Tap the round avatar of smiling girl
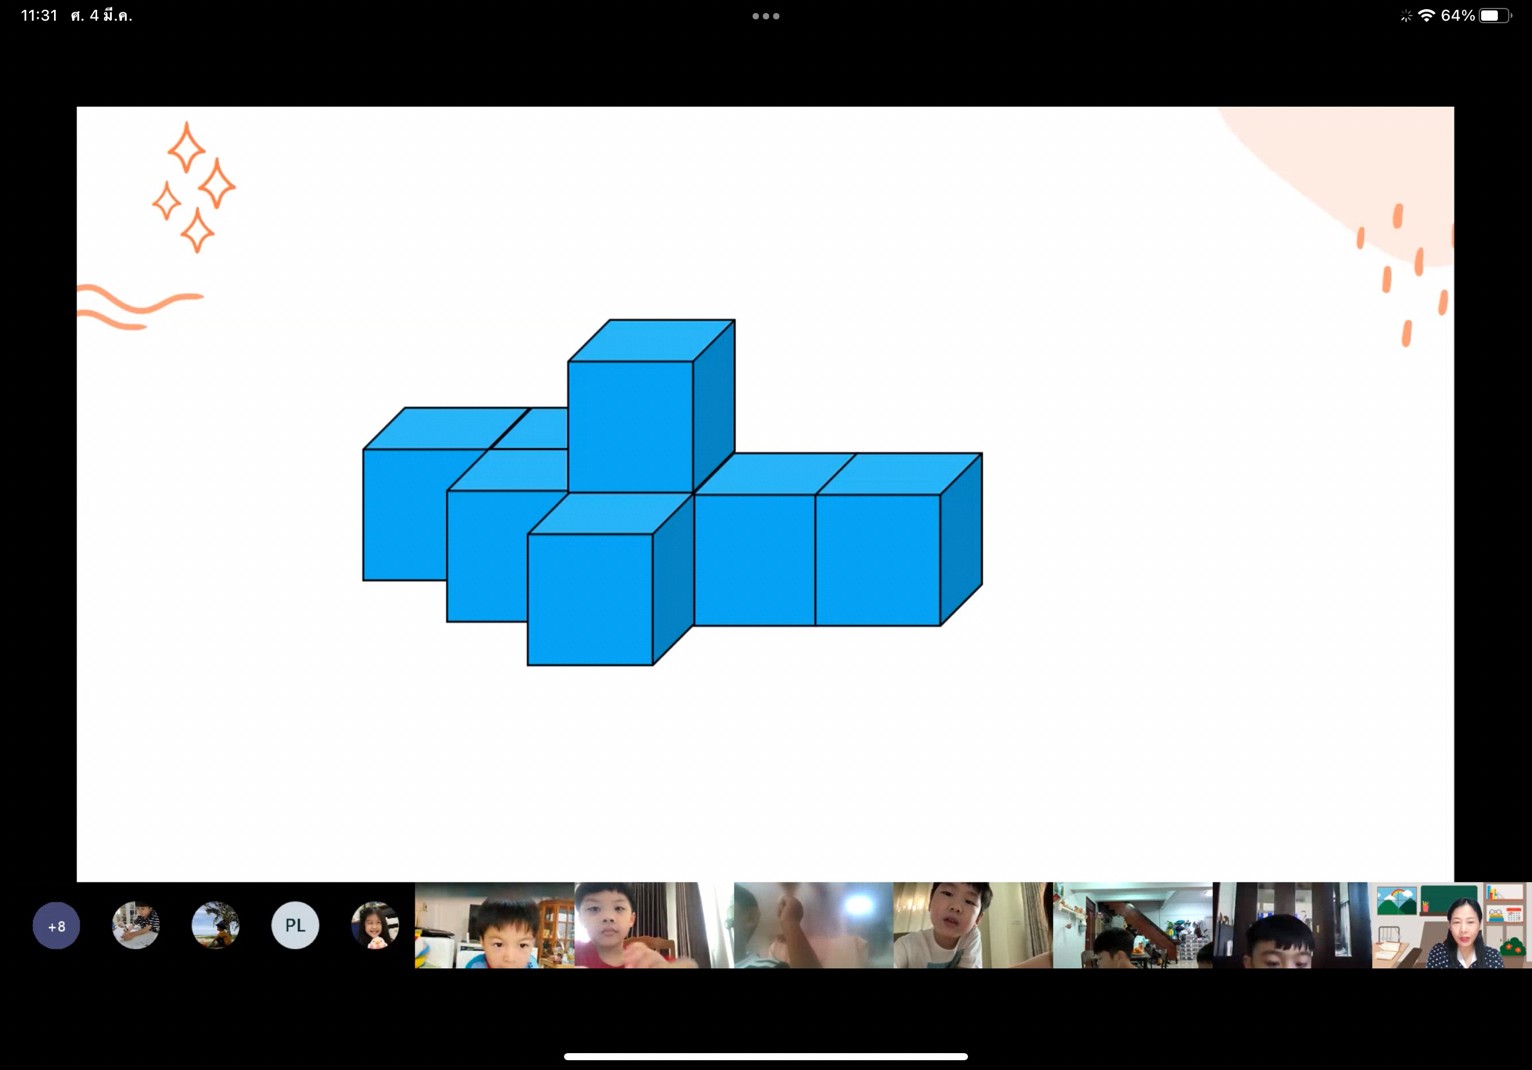 (375, 926)
